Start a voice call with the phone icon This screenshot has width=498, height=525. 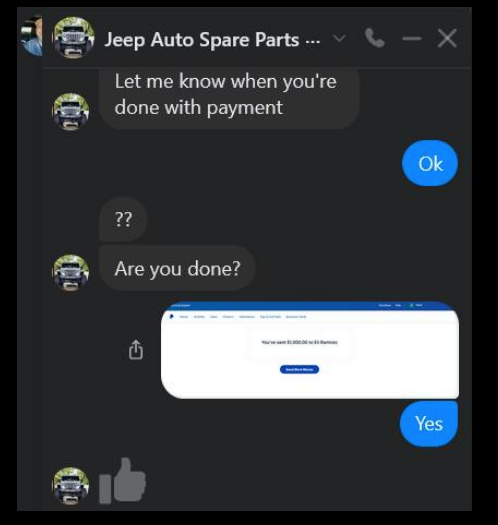tap(375, 38)
